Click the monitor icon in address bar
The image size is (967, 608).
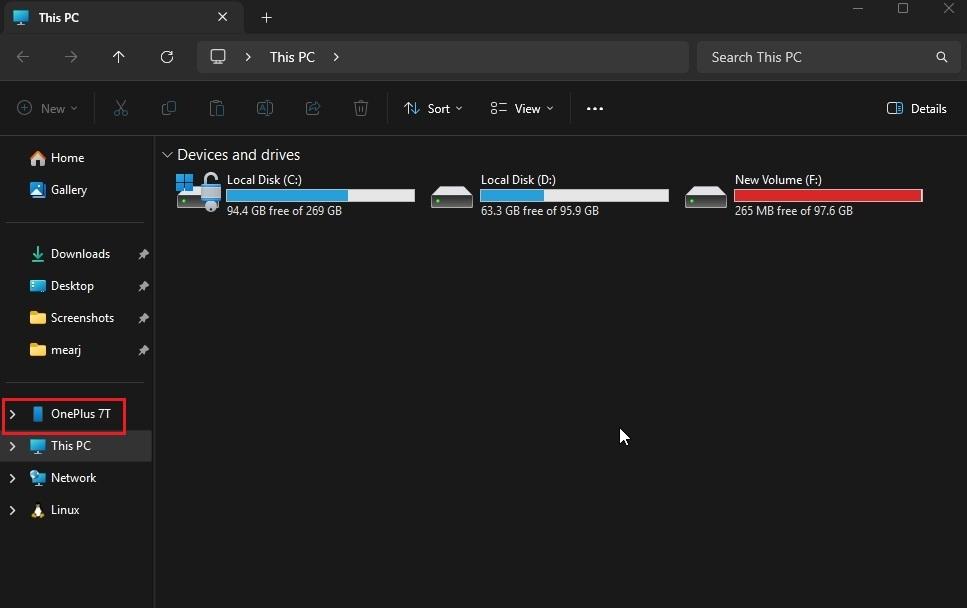(x=218, y=57)
